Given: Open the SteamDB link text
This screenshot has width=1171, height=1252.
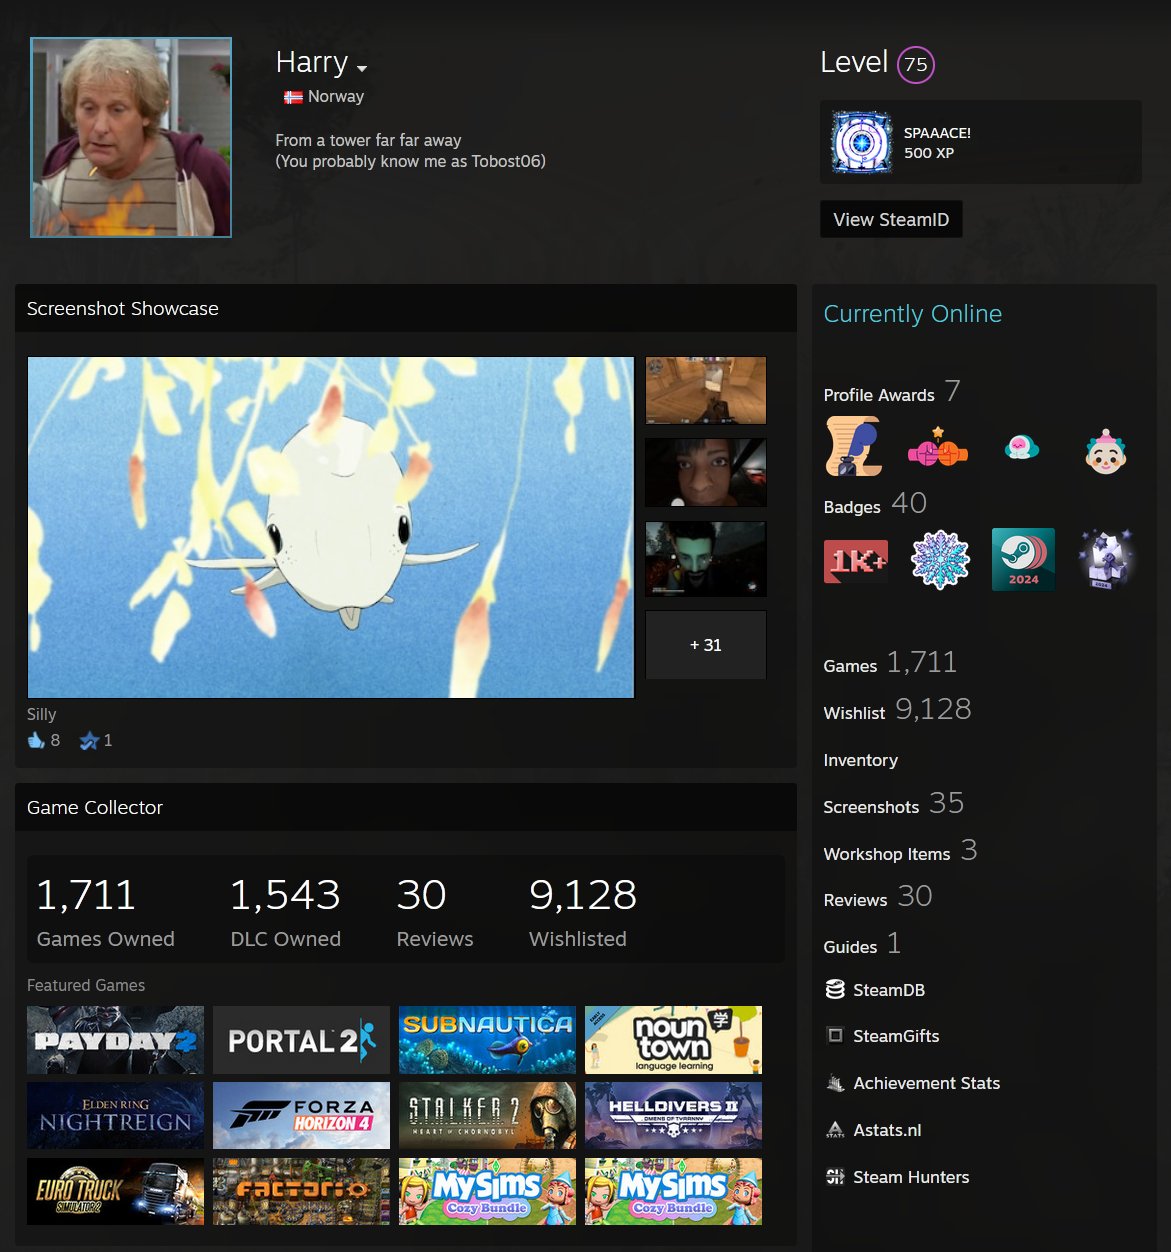Looking at the screenshot, I should pyautogui.click(x=889, y=990).
